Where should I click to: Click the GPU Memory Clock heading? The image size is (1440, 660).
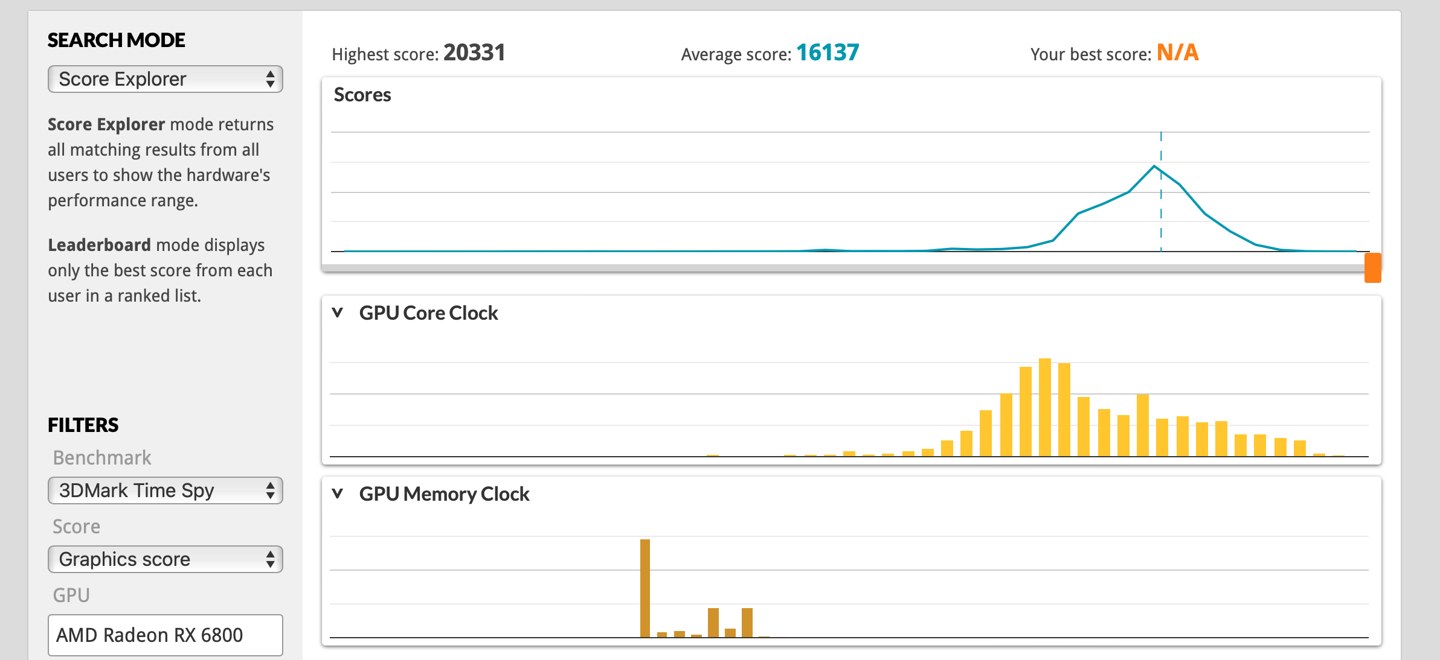(444, 494)
